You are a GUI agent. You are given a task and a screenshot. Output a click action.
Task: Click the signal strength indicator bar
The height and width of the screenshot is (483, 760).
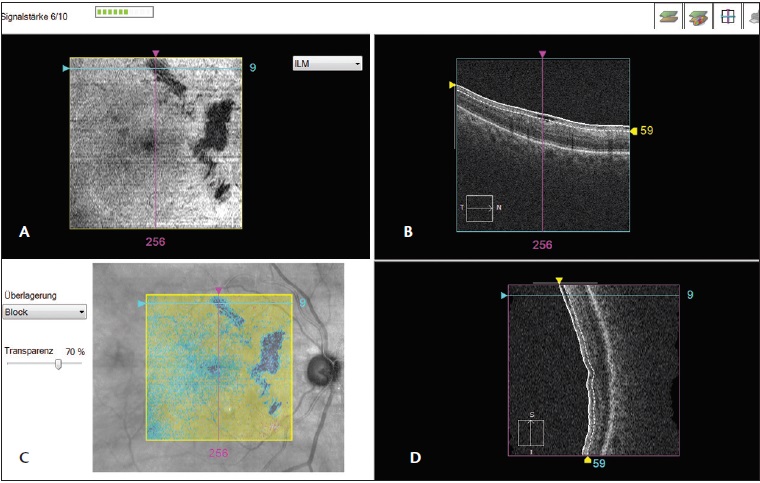(124, 13)
